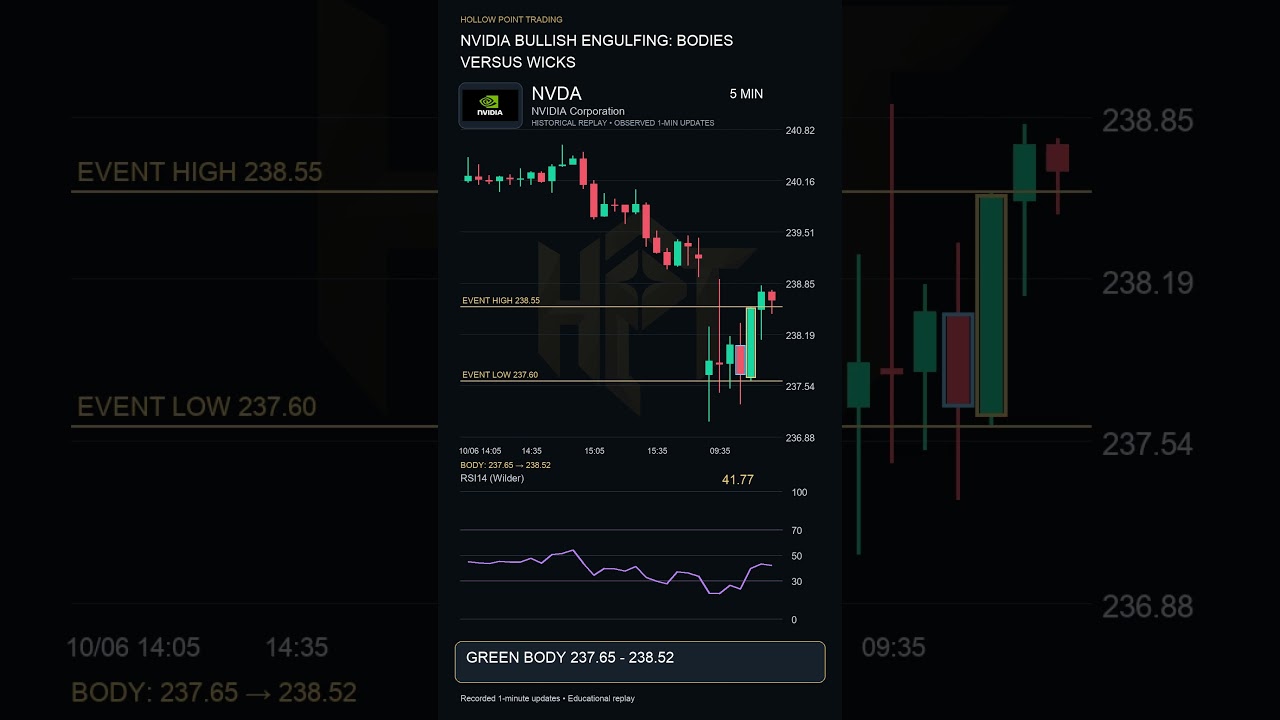Click the 236.88 price label in center chart

click(x=800, y=438)
